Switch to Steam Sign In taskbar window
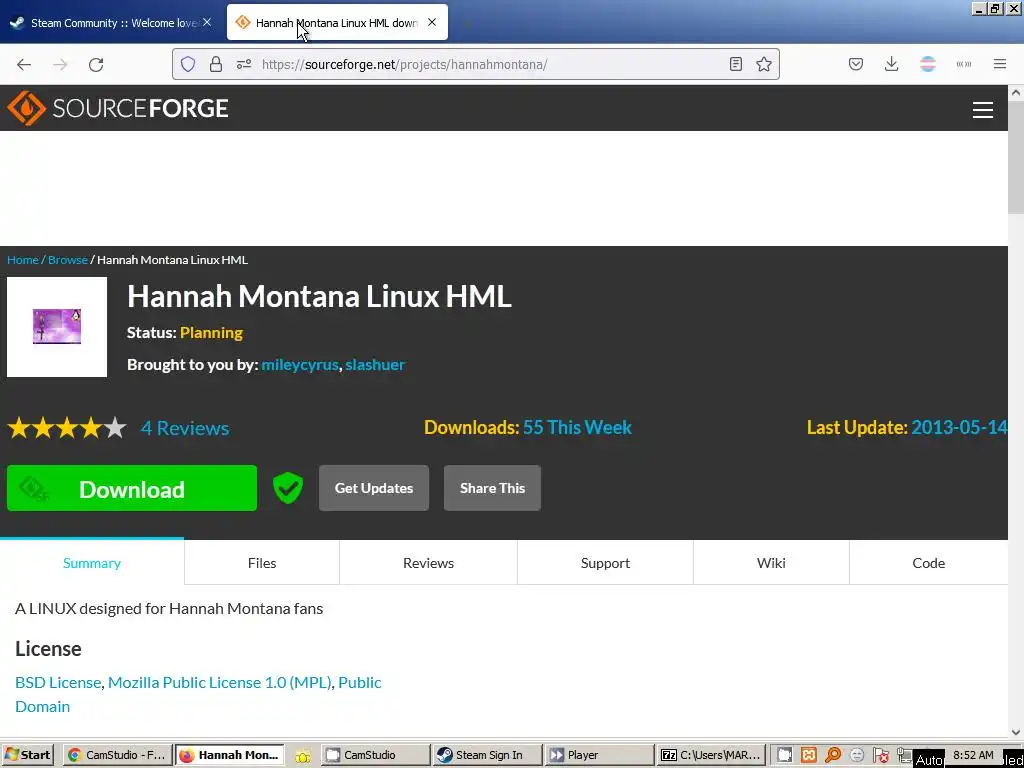The width and height of the screenshot is (1024, 768). [x=487, y=755]
